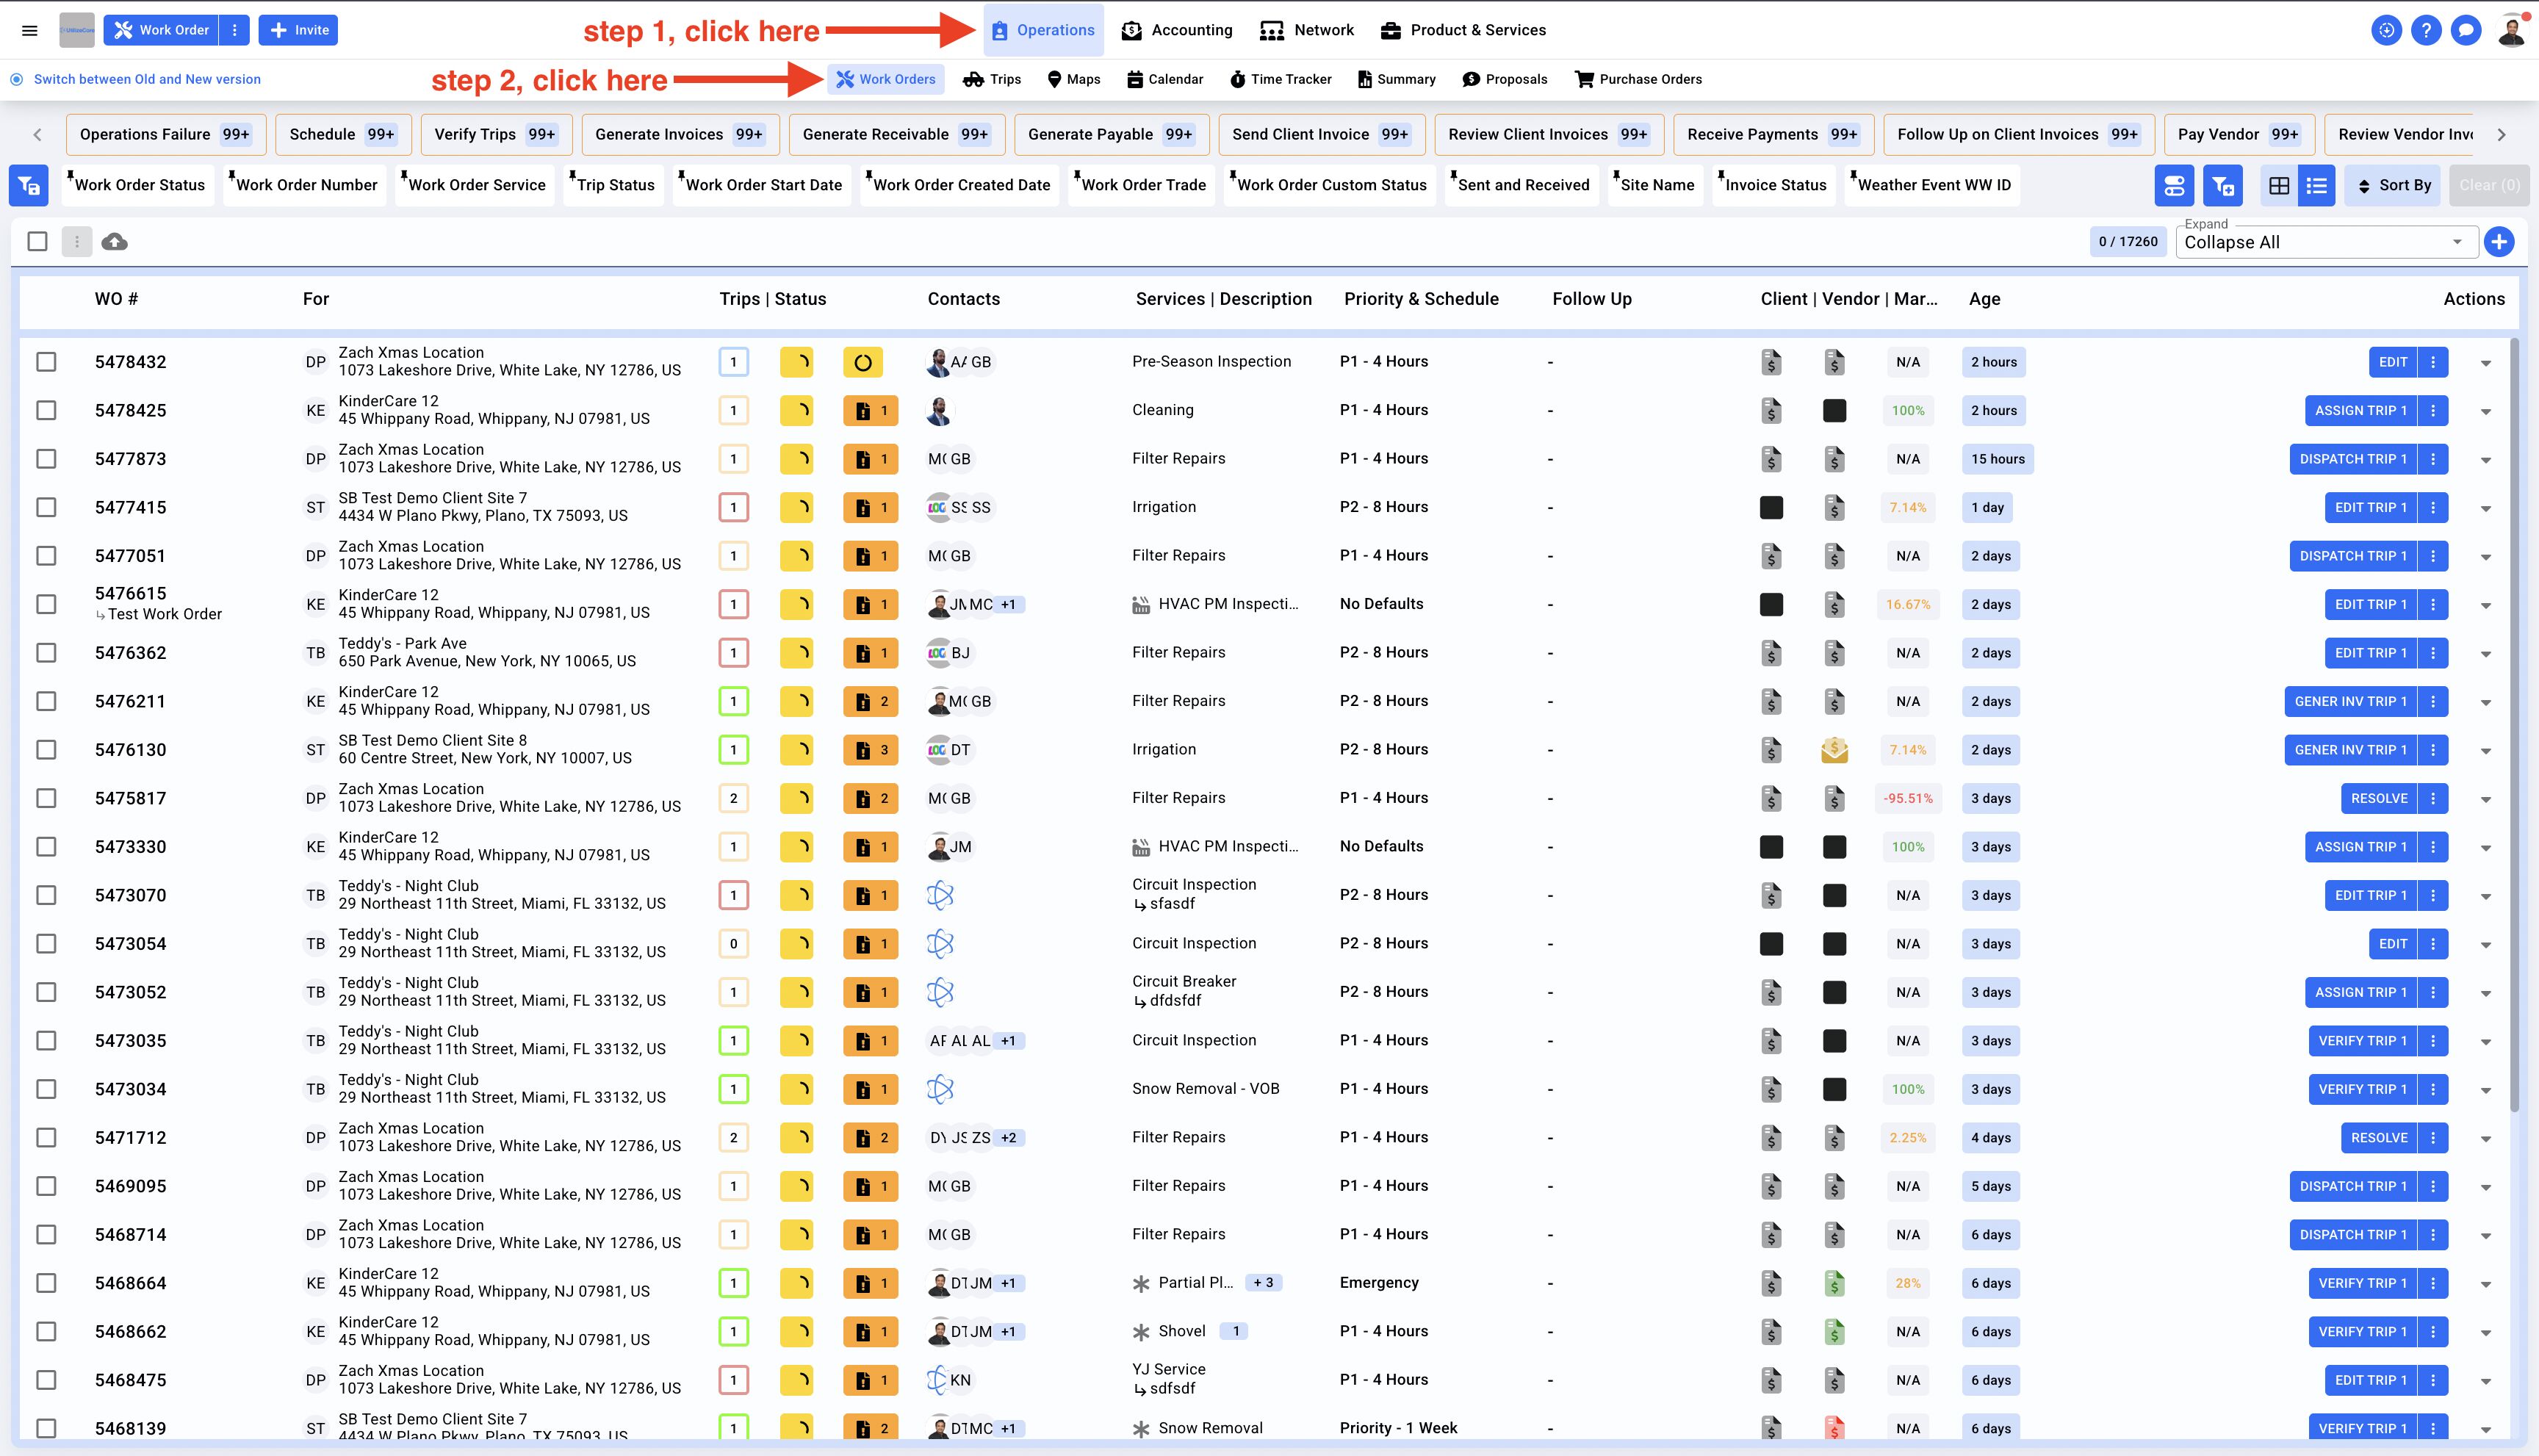Open the filter icon button at left
This screenshot has height=1456, width=2539.
coord(29,186)
